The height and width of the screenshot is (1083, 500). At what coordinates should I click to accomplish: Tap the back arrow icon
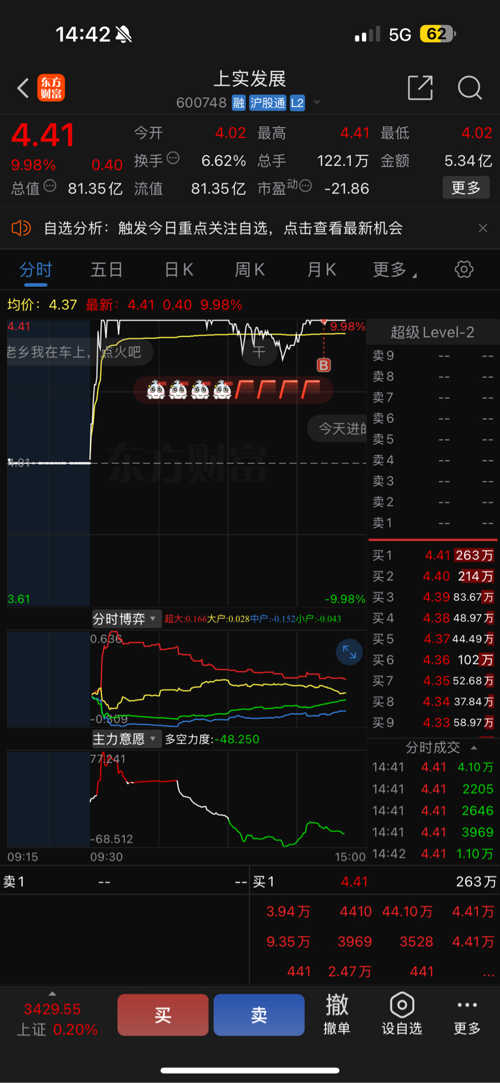coord(23,88)
